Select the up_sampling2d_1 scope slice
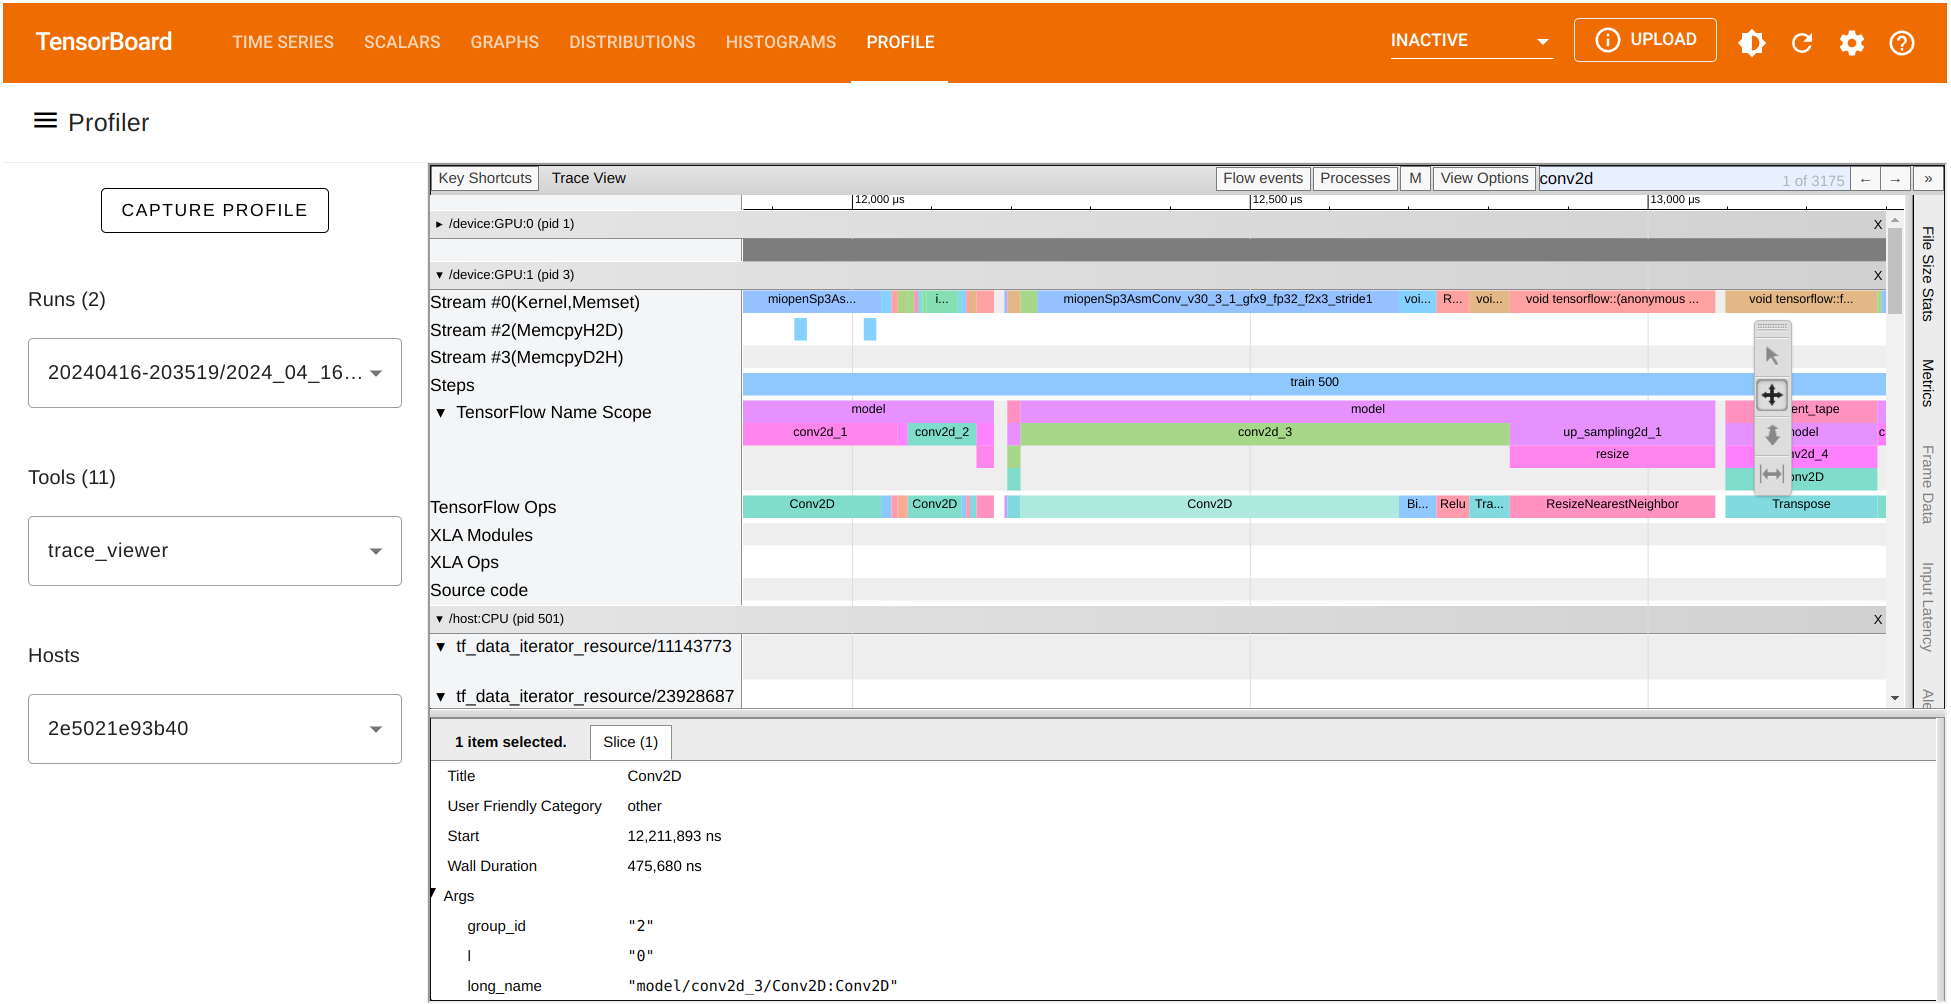Screen dimensions: 1951x1004 click(1612, 433)
